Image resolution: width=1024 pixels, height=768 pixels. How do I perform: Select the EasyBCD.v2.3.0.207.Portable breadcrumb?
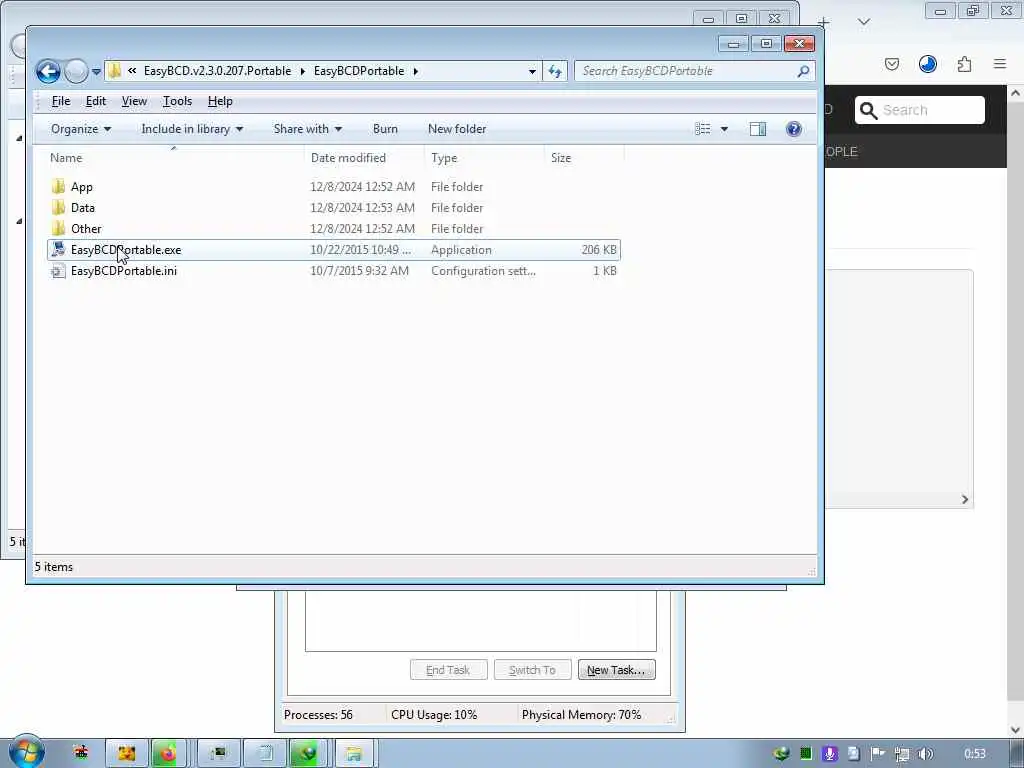point(217,71)
